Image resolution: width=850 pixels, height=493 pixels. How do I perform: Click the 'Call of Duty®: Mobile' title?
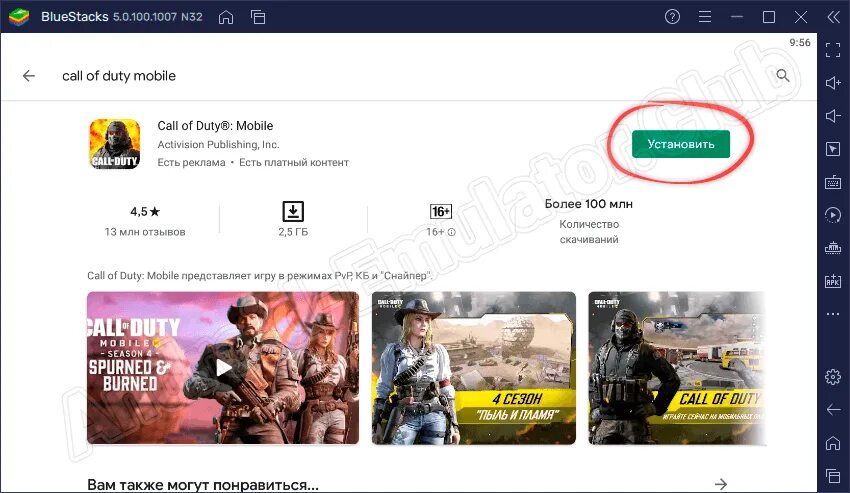point(215,126)
